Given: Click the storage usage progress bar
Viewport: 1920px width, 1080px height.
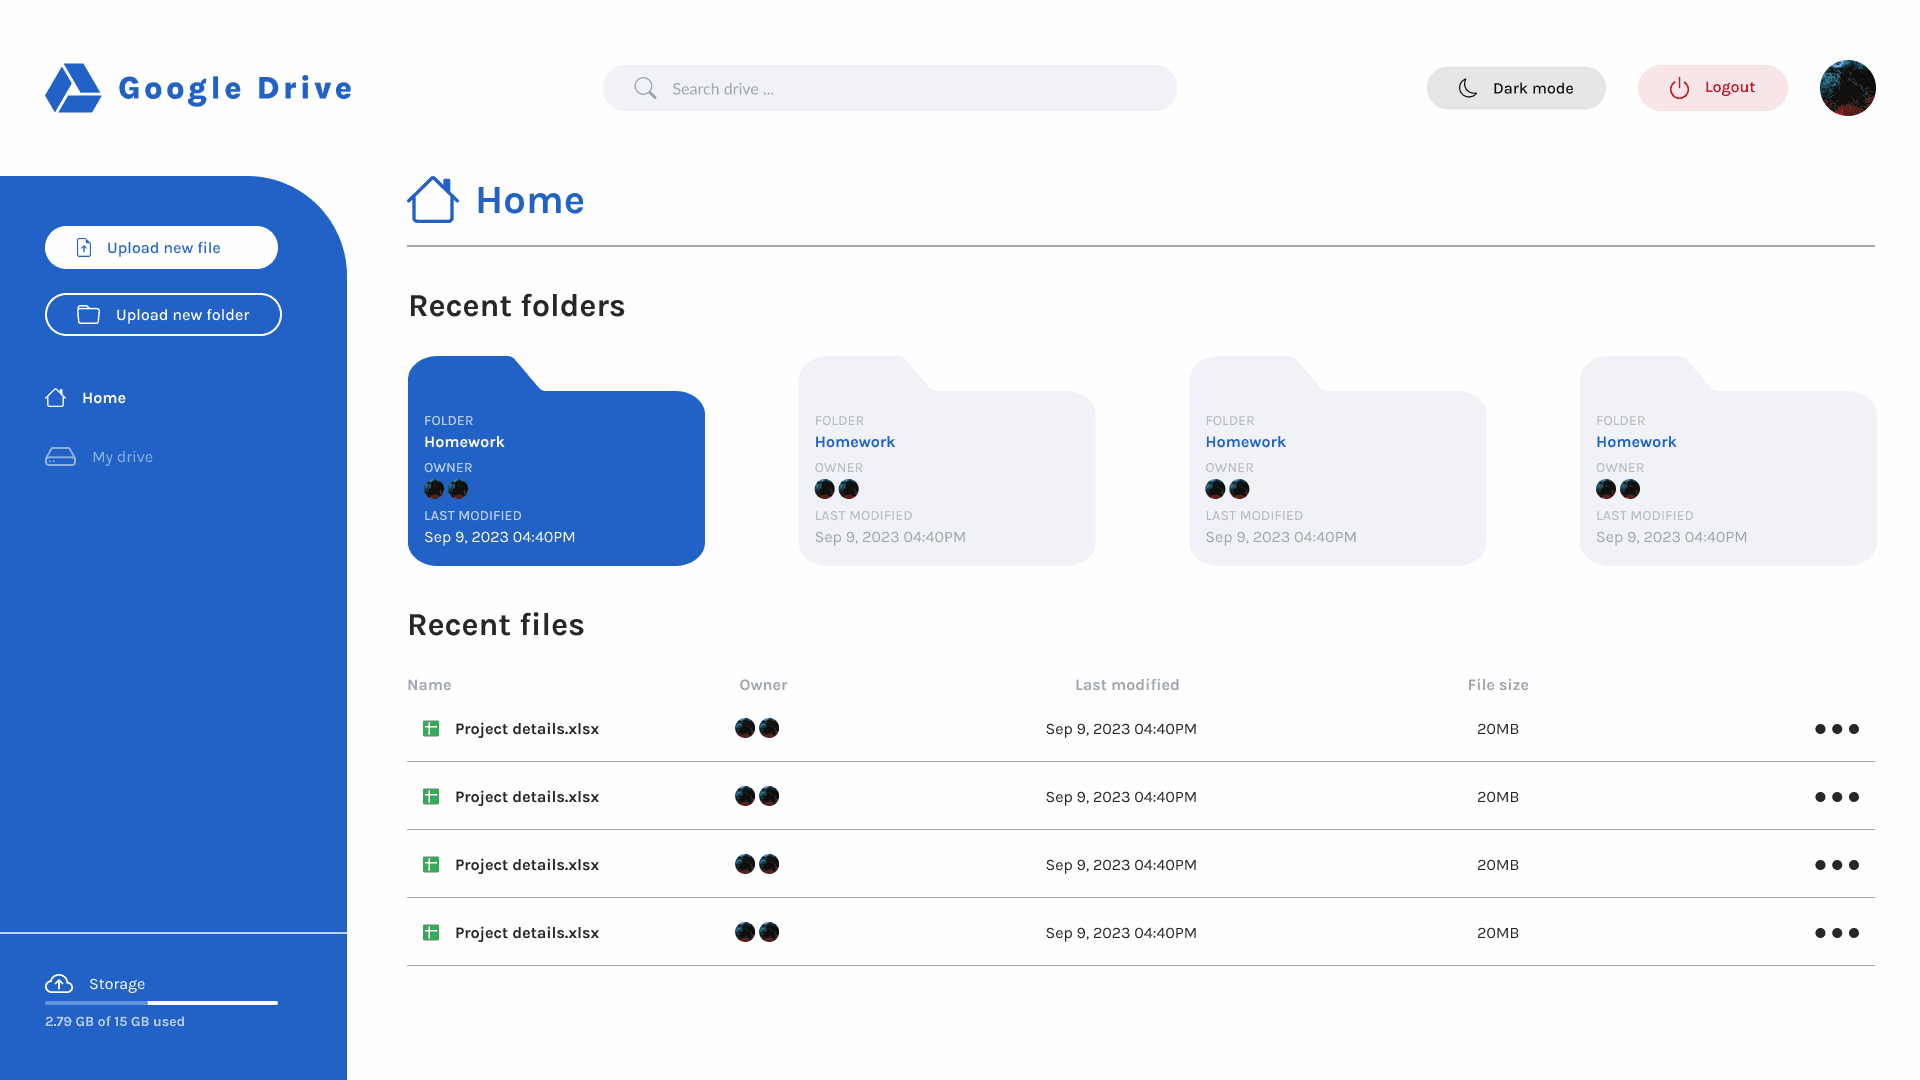Looking at the screenshot, I should (161, 1002).
